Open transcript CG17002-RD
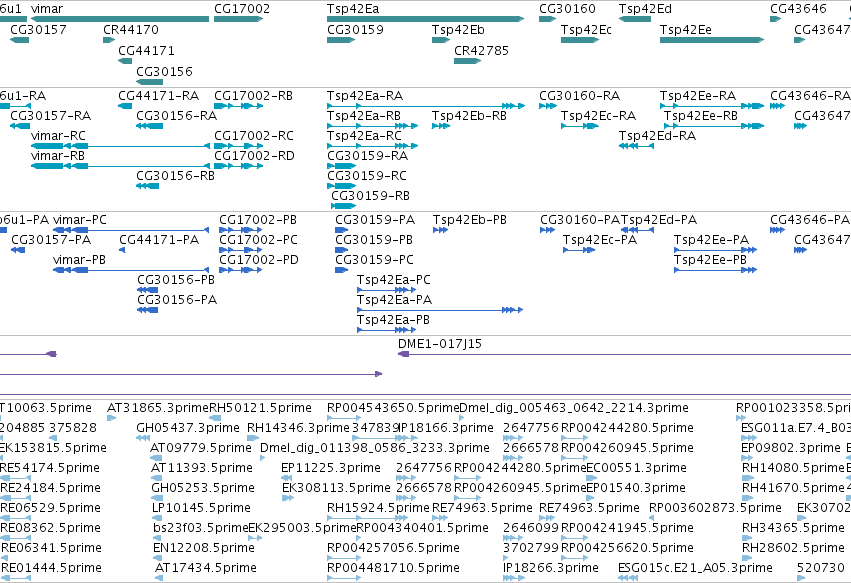The image size is (851, 583). [x=238, y=166]
